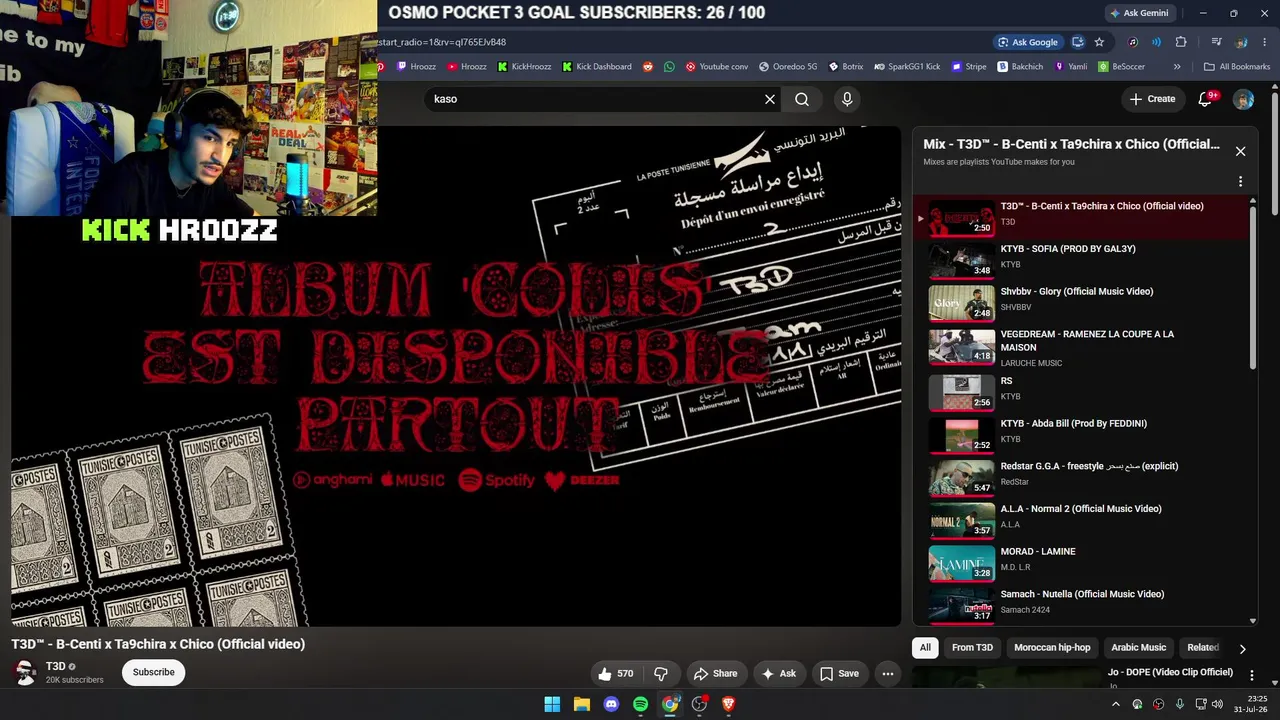Open the YouTube account avatar menu
Viewport: 1280px width, 720px height.
coord(1243,99)
